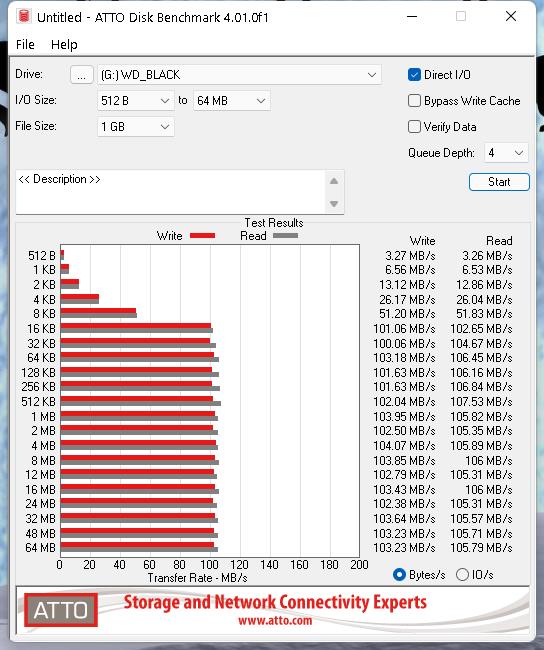This screenshot has width=544, height=650.
Task: Uncheck the Direct I/O checkbox
Action: coord(414,75)
